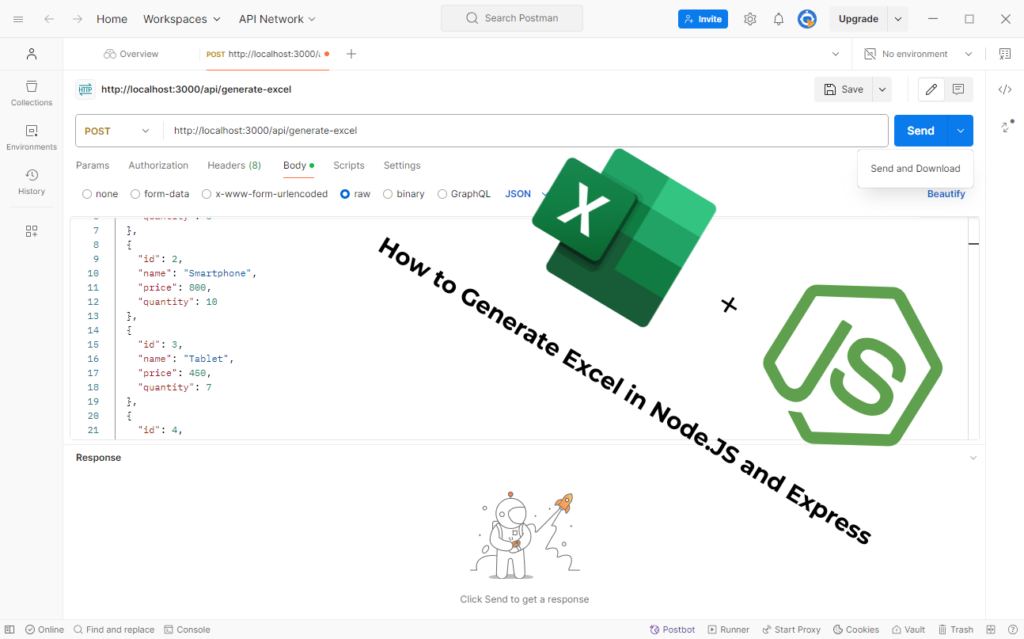Viewport: 1024px width, 639px height.
Task: Open the user avatar menu
Action: click(807, 19)
